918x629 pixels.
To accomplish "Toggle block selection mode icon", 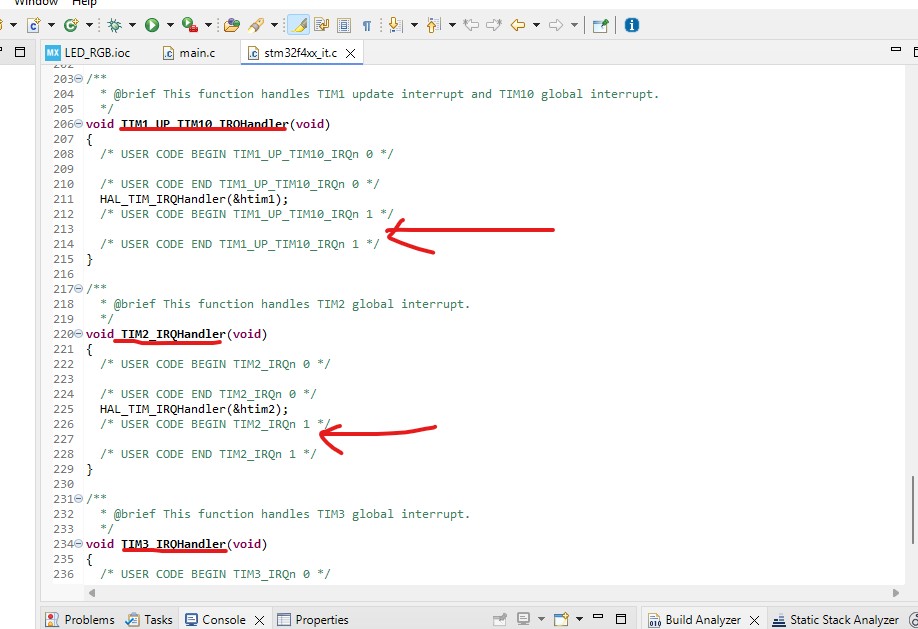I will point(344,25).
